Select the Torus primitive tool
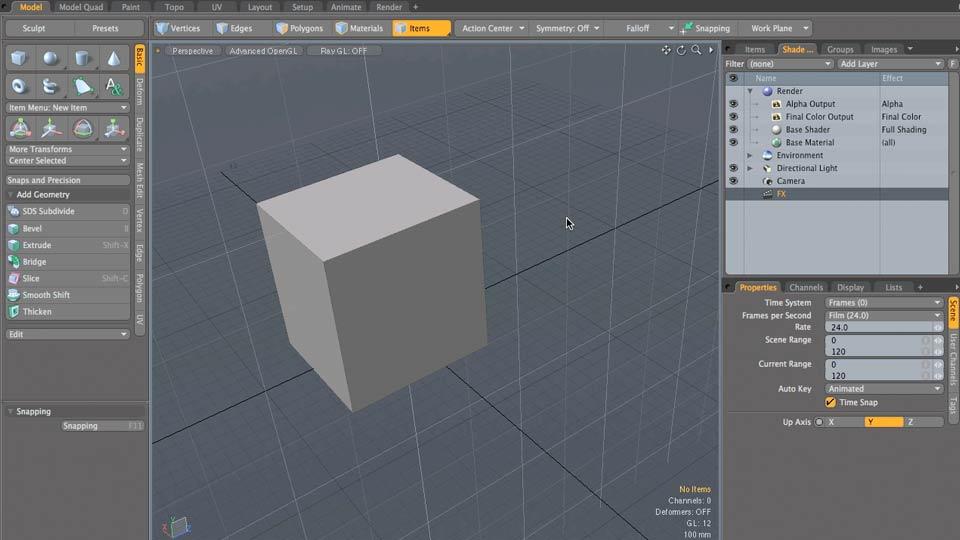 [20, 87]
